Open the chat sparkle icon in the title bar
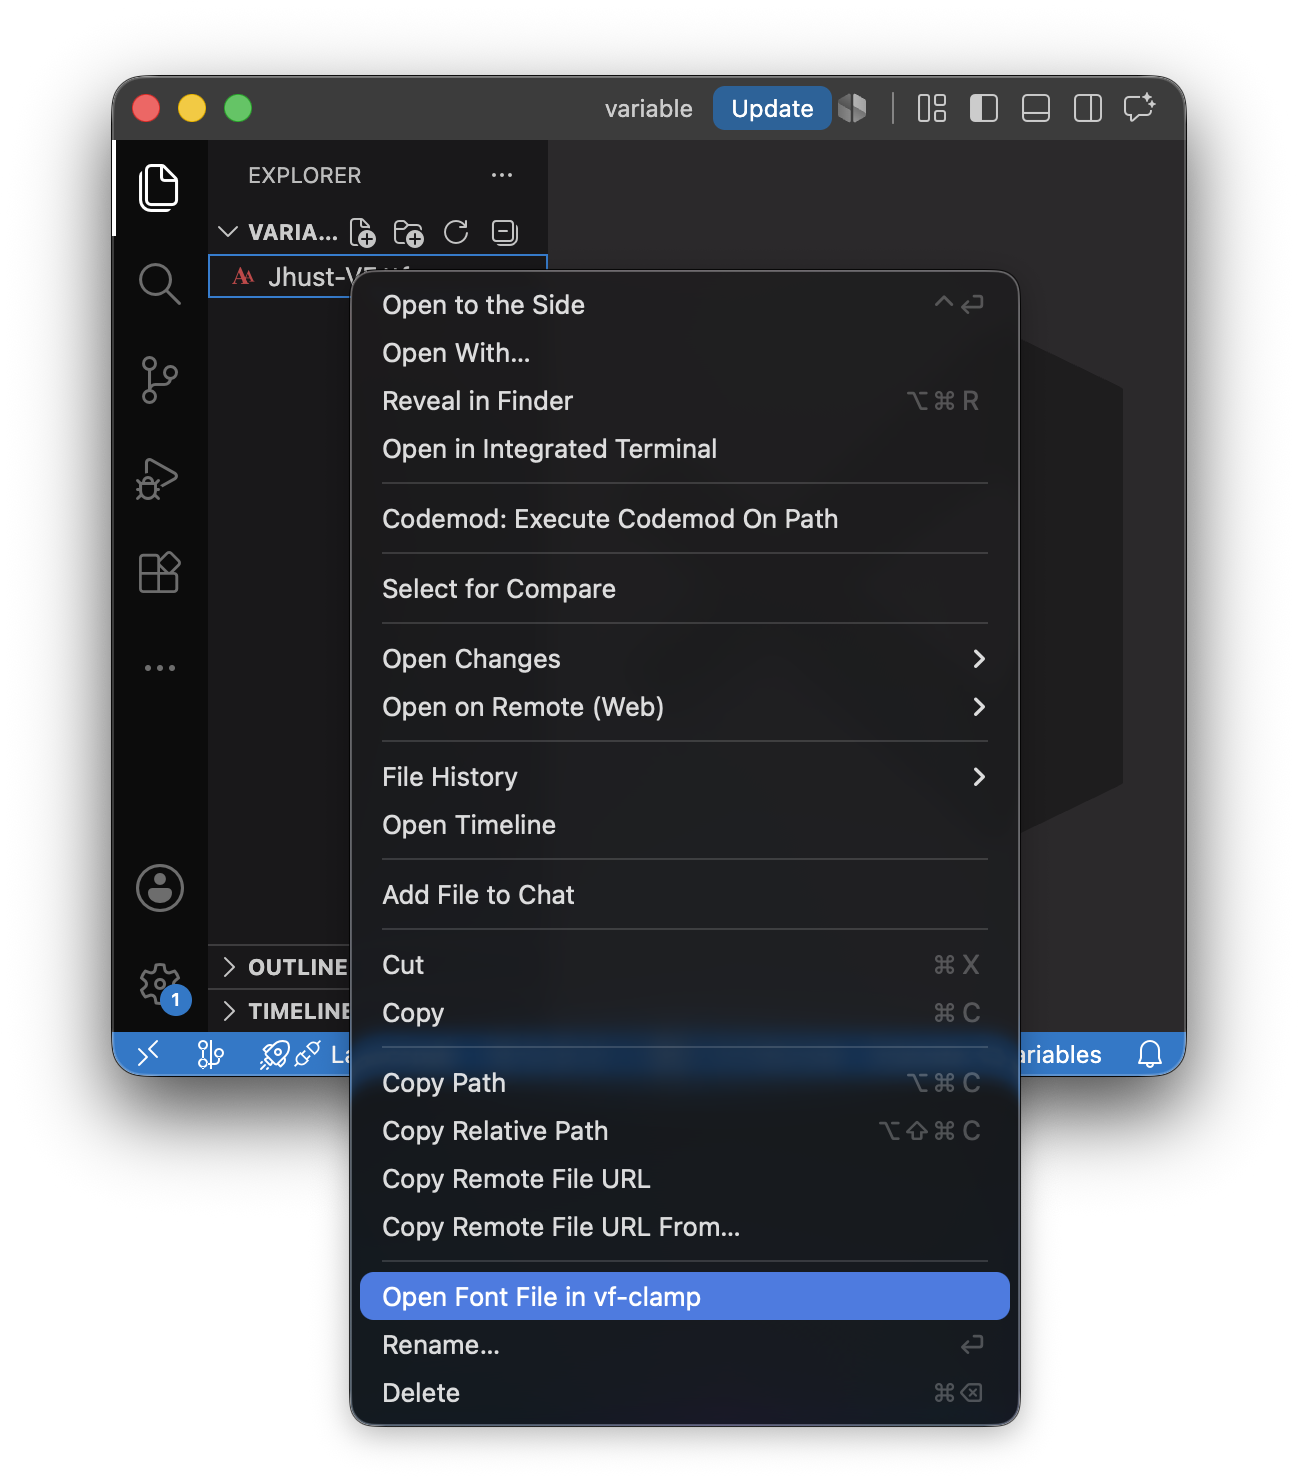 1140,108
